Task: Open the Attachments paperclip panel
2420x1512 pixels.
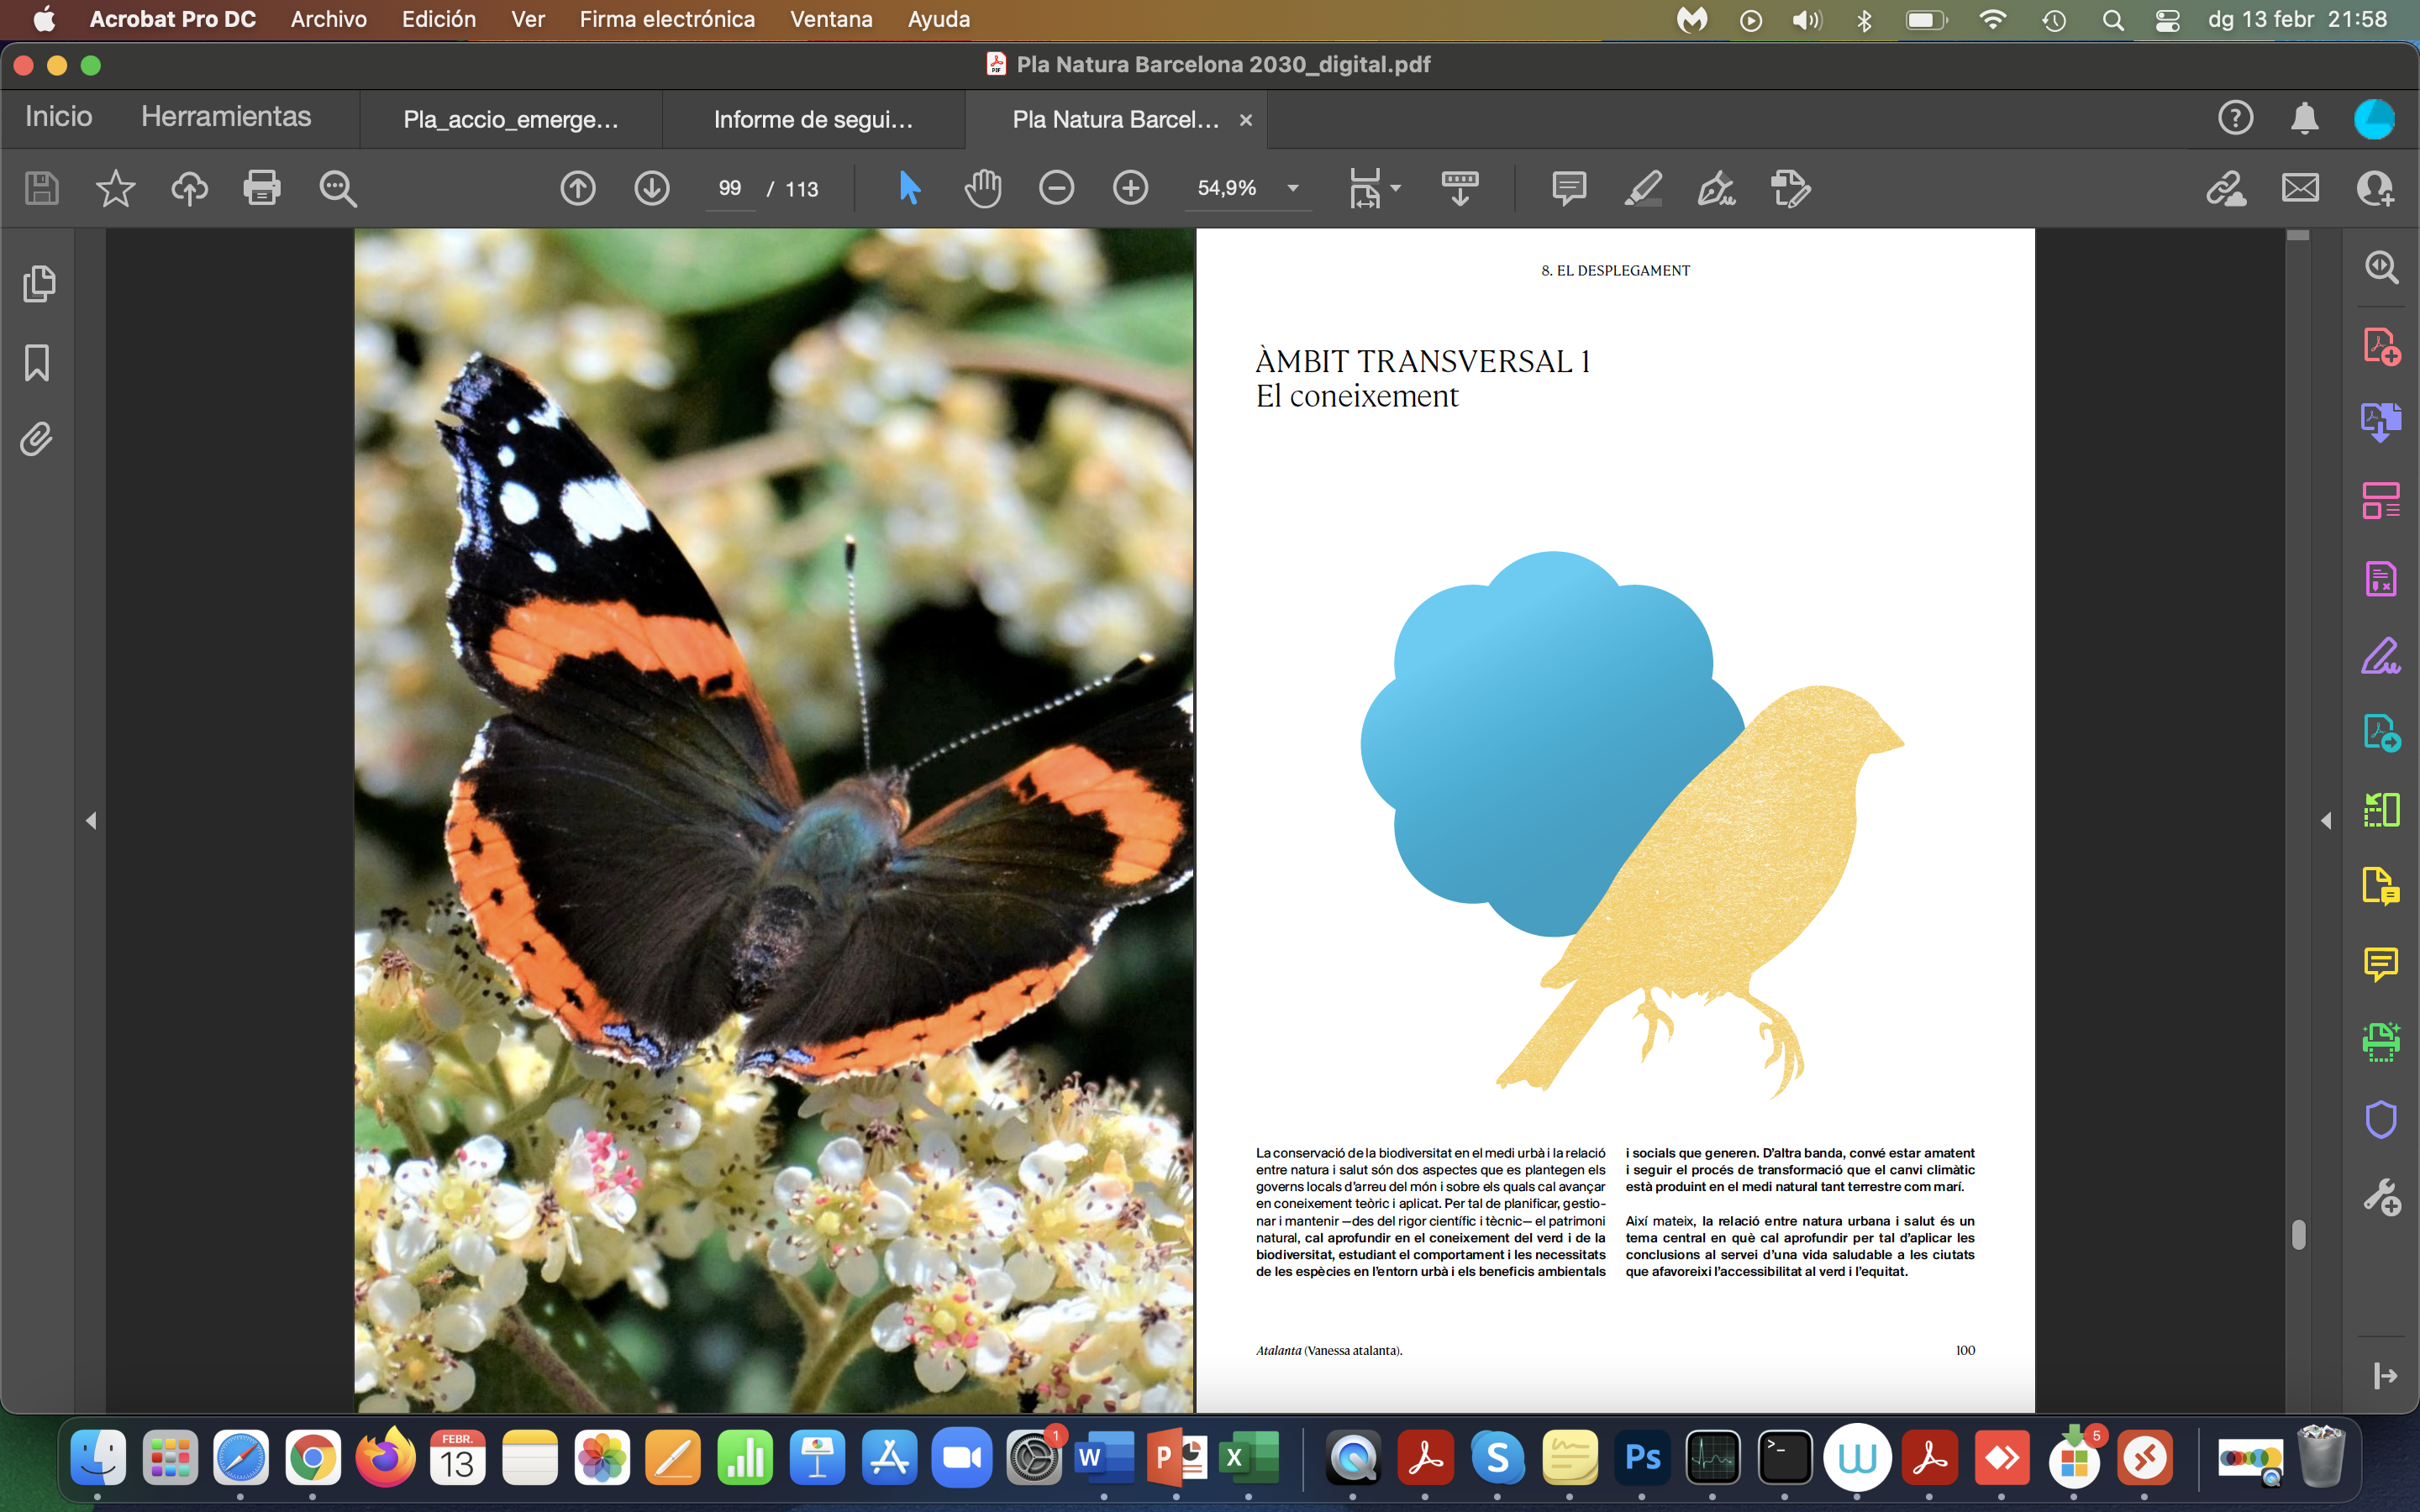Action: pos(37,439)
